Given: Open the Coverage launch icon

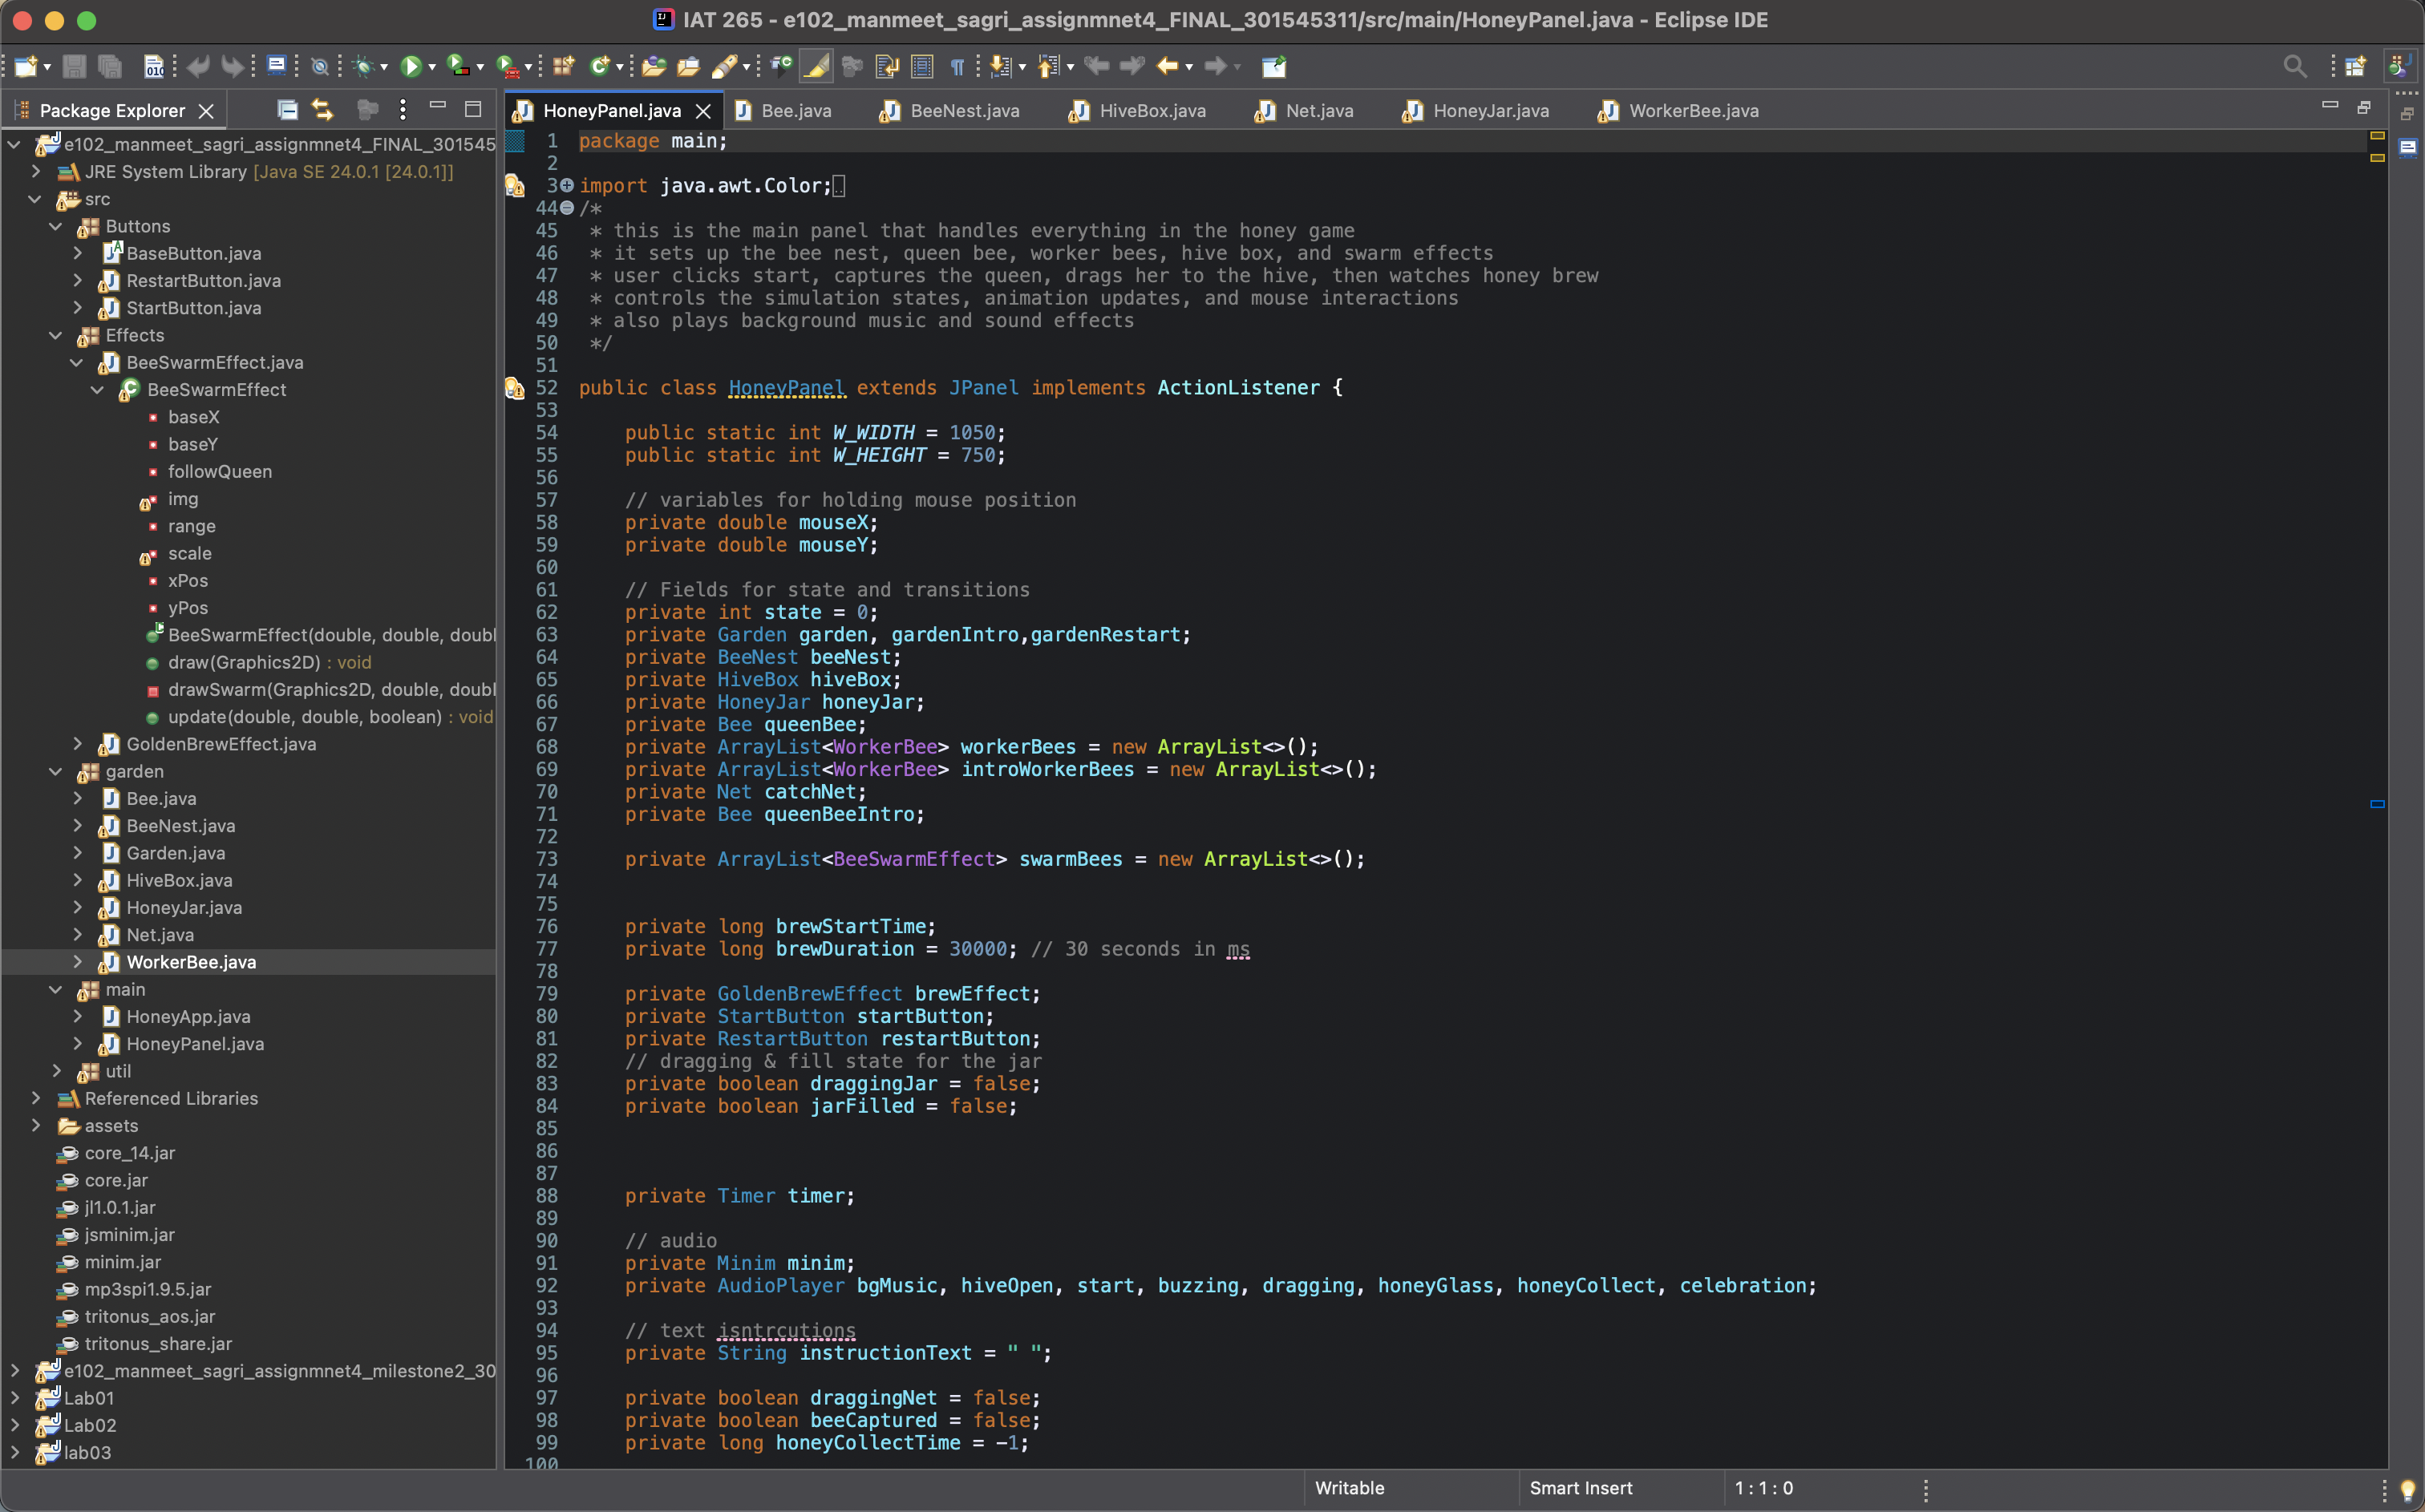Looking at the screenshot, I should coord(459,66).
